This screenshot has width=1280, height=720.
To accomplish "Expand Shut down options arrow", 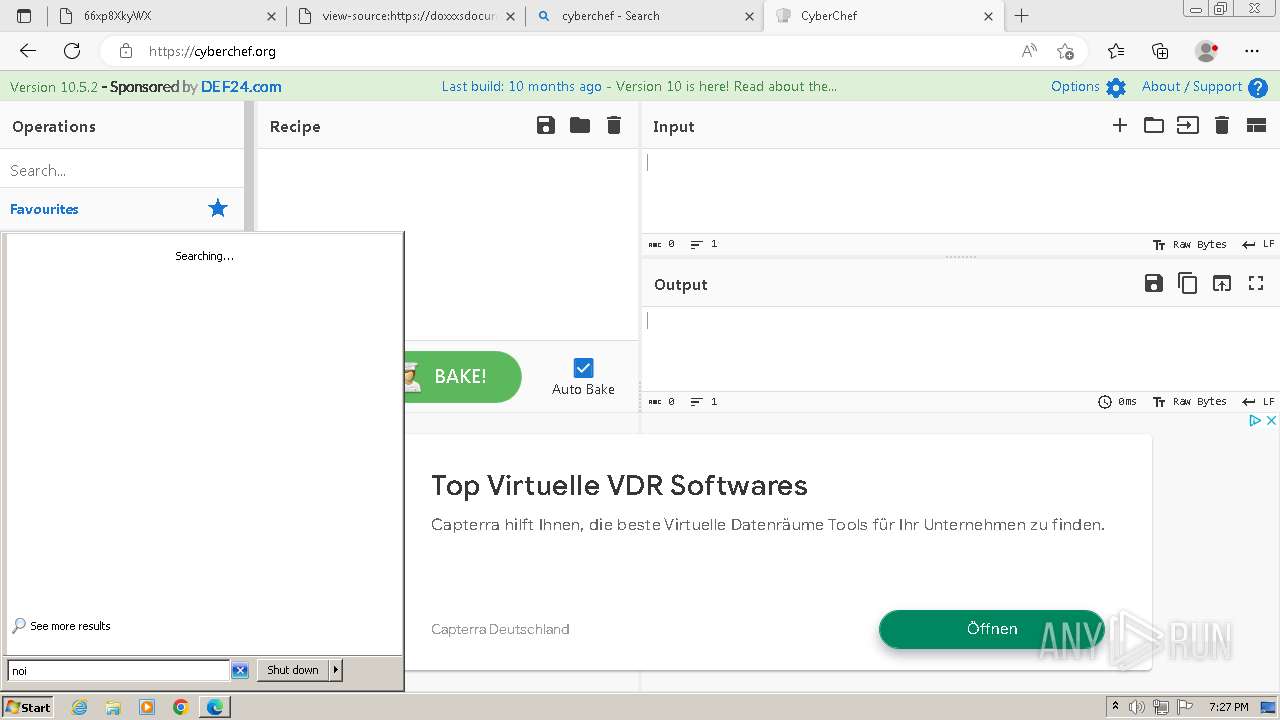I will pos(336,670).
